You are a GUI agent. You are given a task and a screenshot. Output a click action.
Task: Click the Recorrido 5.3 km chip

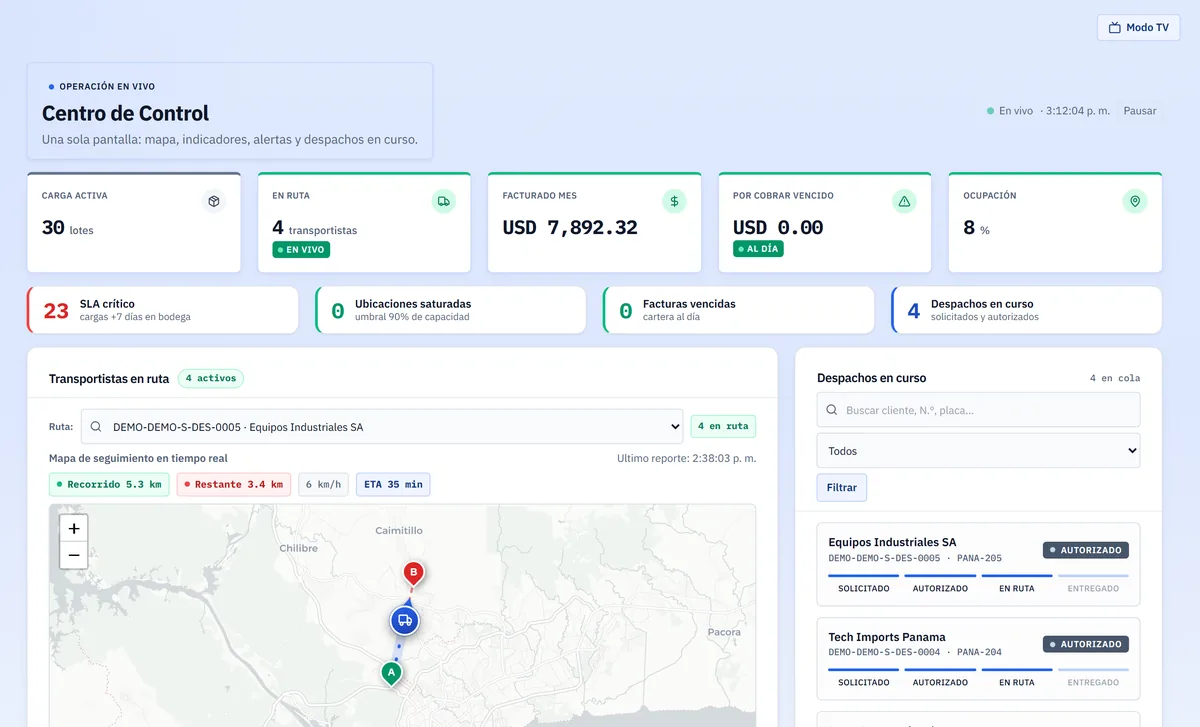109,485
